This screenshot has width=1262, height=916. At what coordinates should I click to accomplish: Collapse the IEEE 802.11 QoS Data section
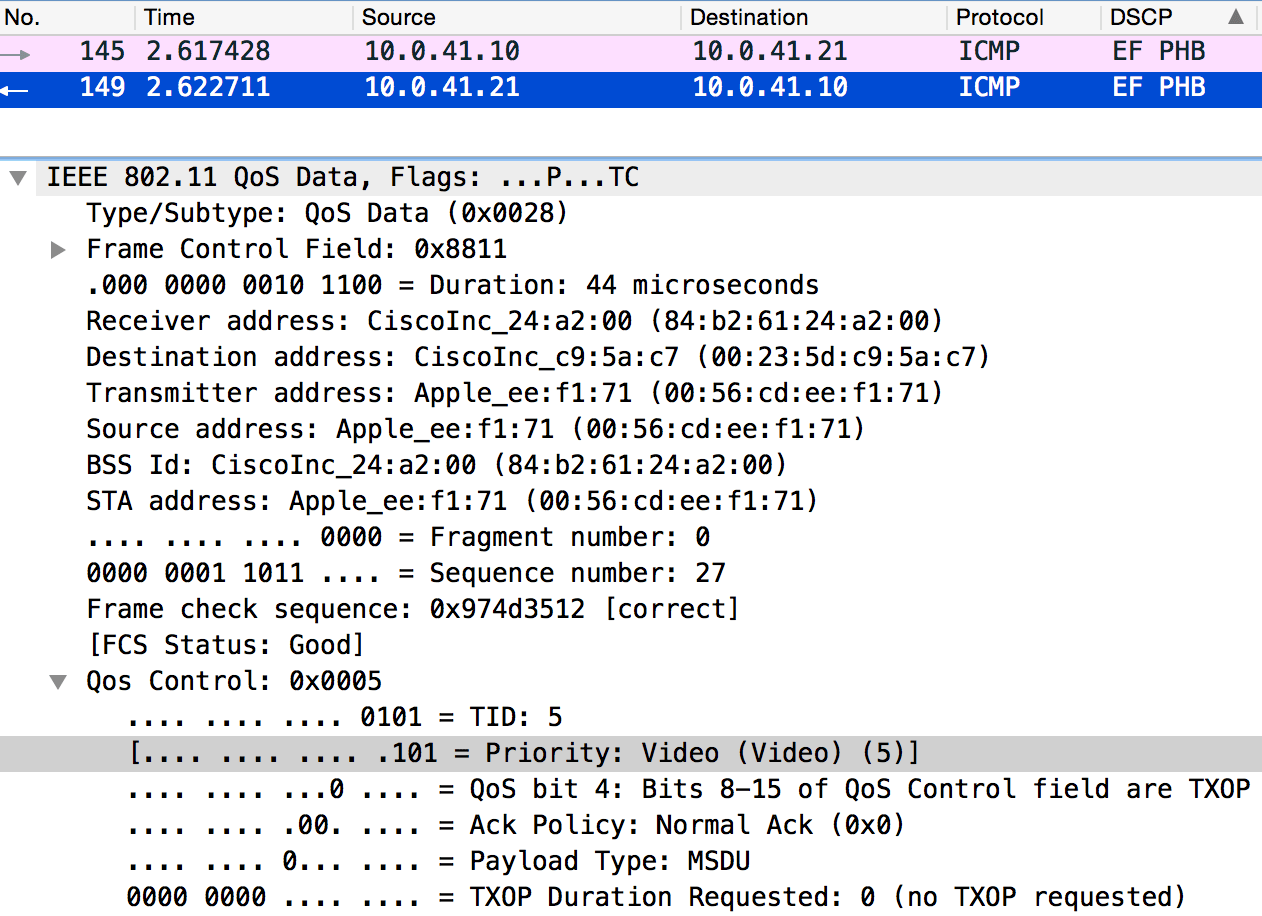coord(20,176)
